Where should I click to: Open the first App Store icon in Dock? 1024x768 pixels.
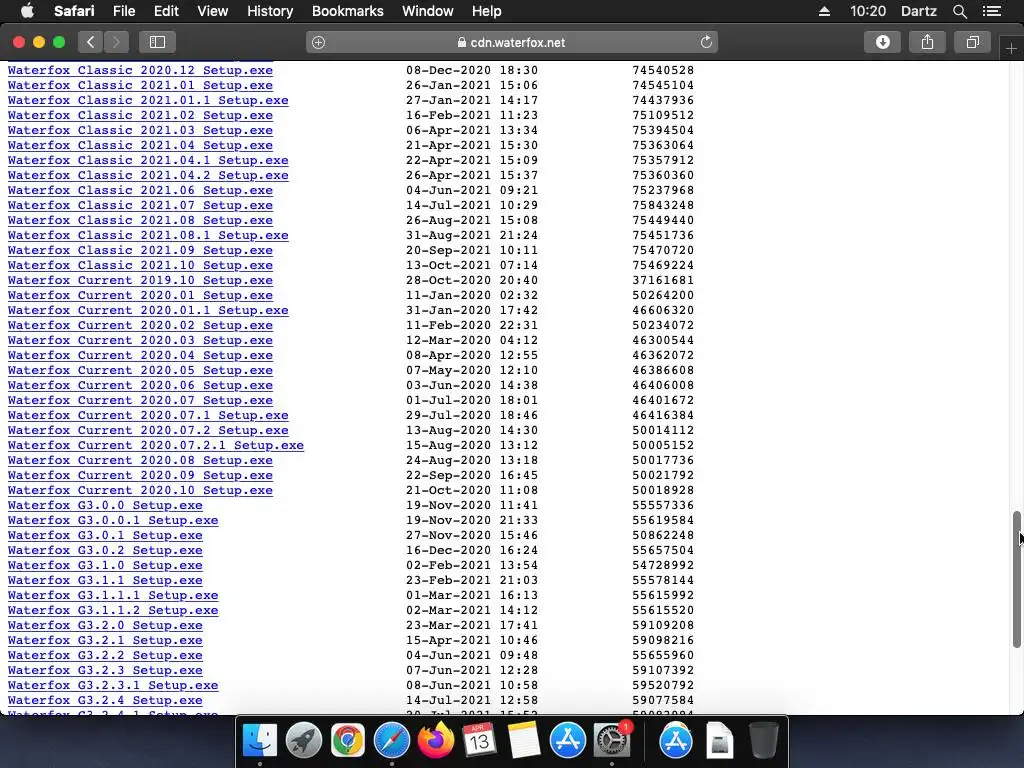(x=568, y=741)
